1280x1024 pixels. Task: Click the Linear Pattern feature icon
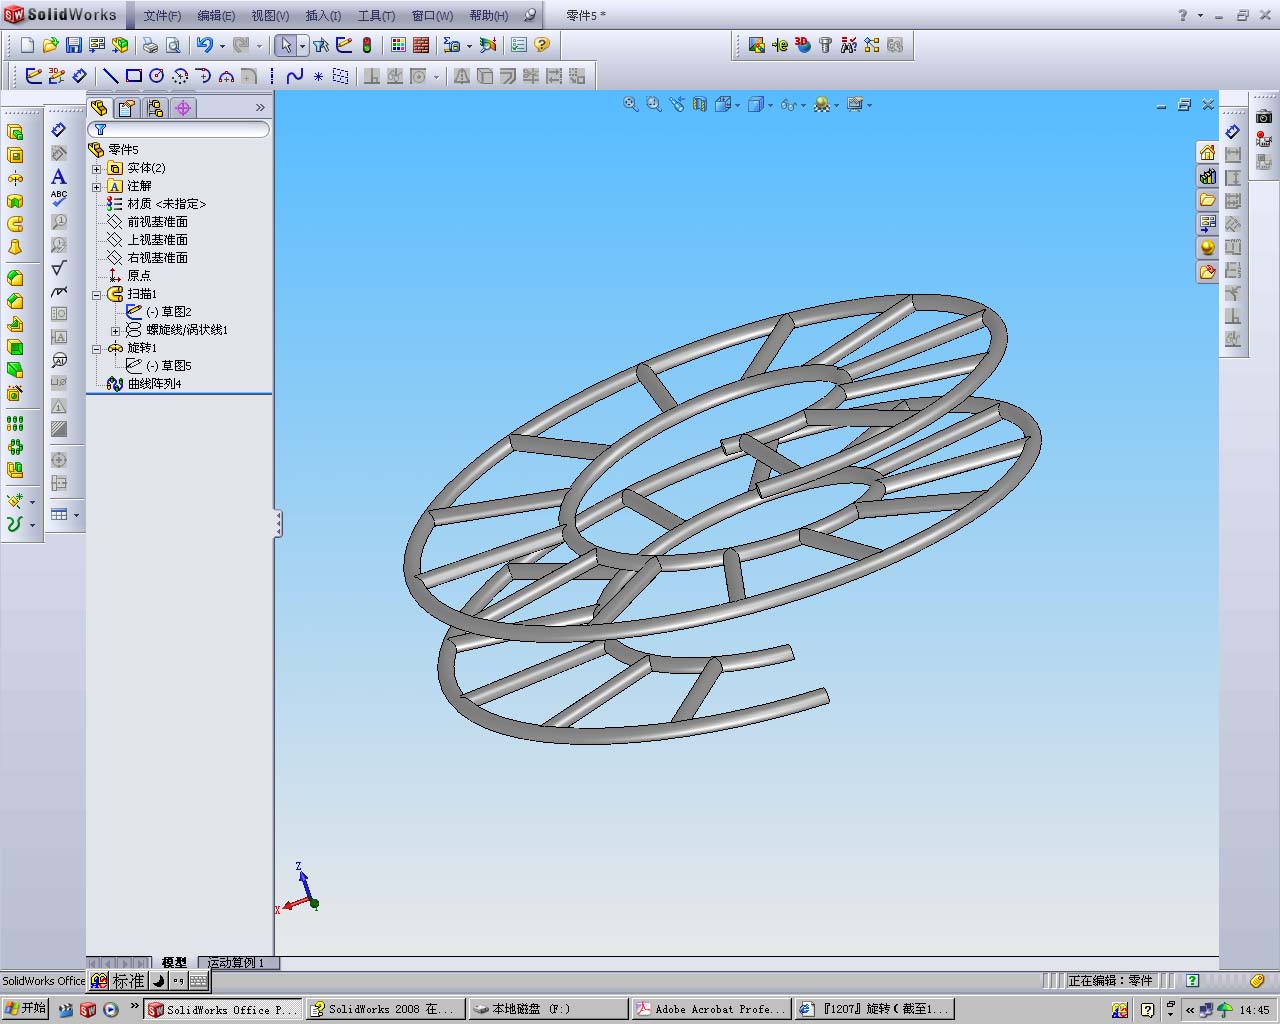[15, 424]
